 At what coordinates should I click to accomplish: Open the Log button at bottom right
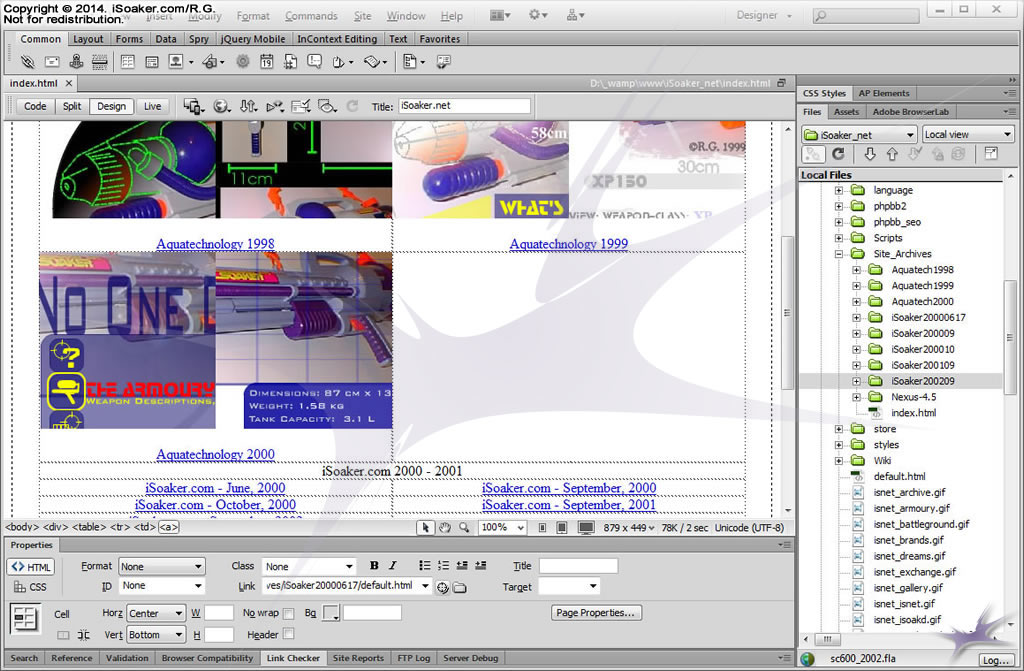pyautogui.click(x=996, y=660)
